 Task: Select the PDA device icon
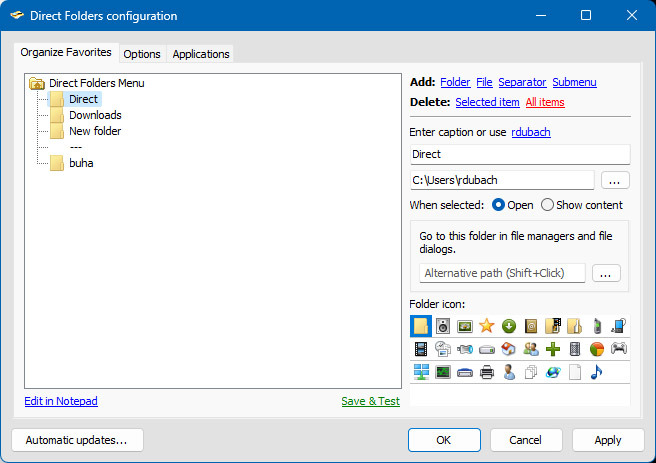[x=619, y=326]
